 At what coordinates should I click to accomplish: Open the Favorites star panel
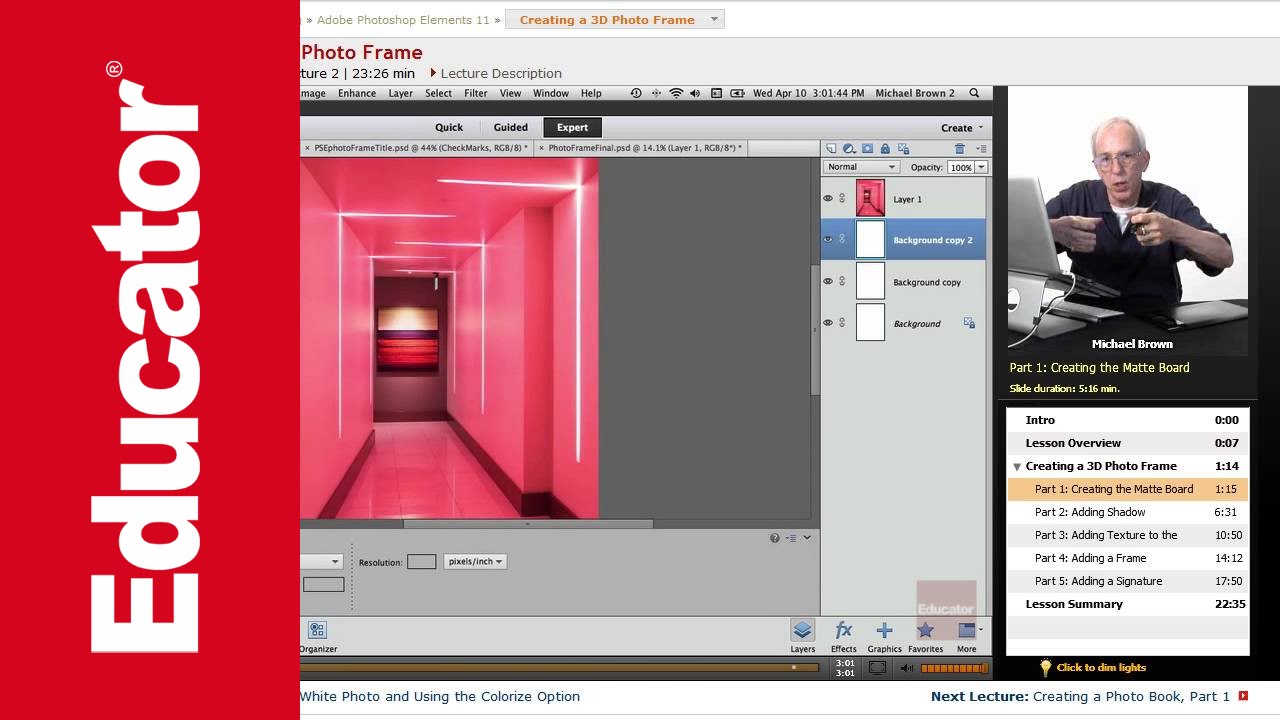925,636
